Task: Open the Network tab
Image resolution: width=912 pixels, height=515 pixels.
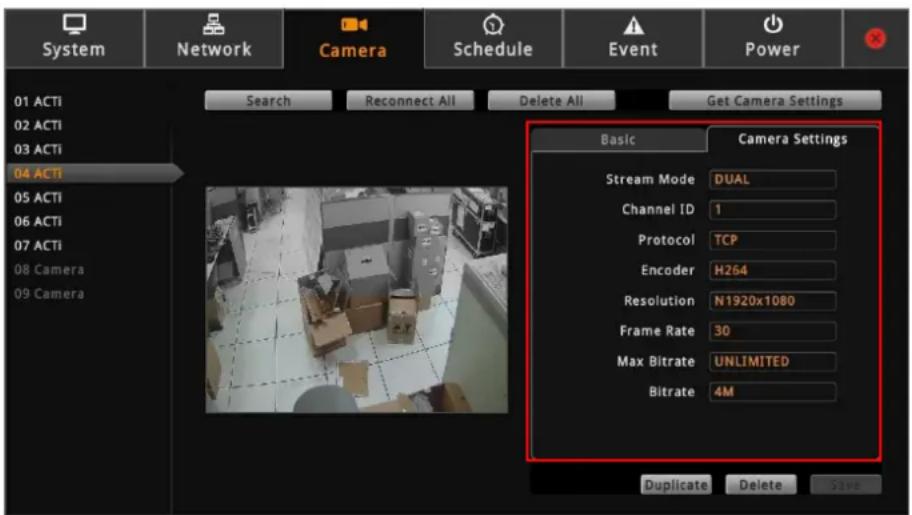Action: click(214, 38)
